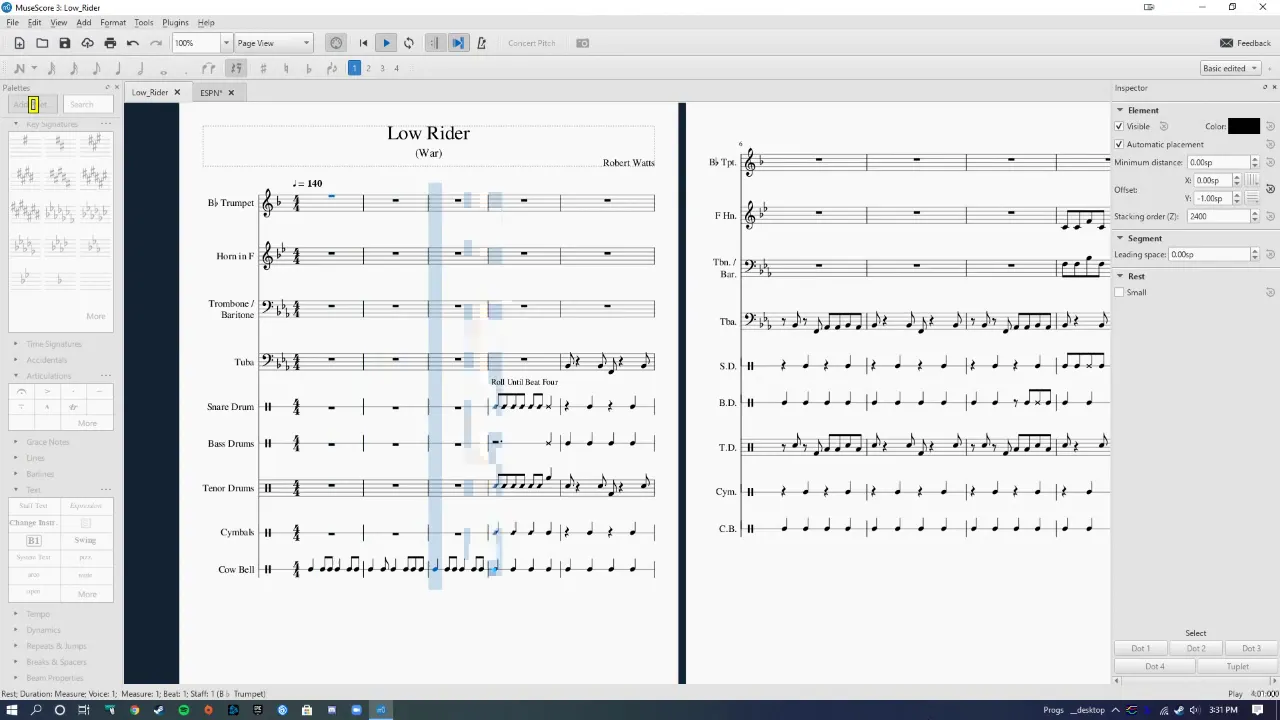
Task: Save the score using the disk icon
Action: click(65, 43)
